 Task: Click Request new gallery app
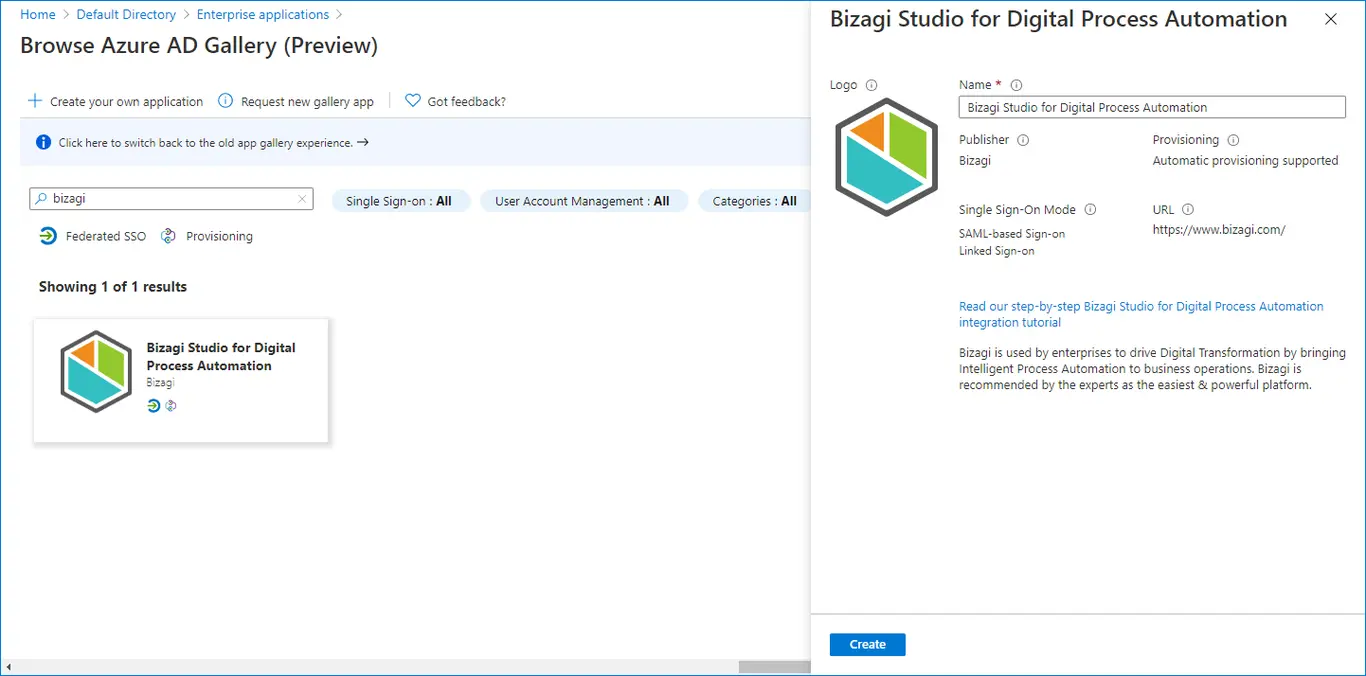(307, 102)
